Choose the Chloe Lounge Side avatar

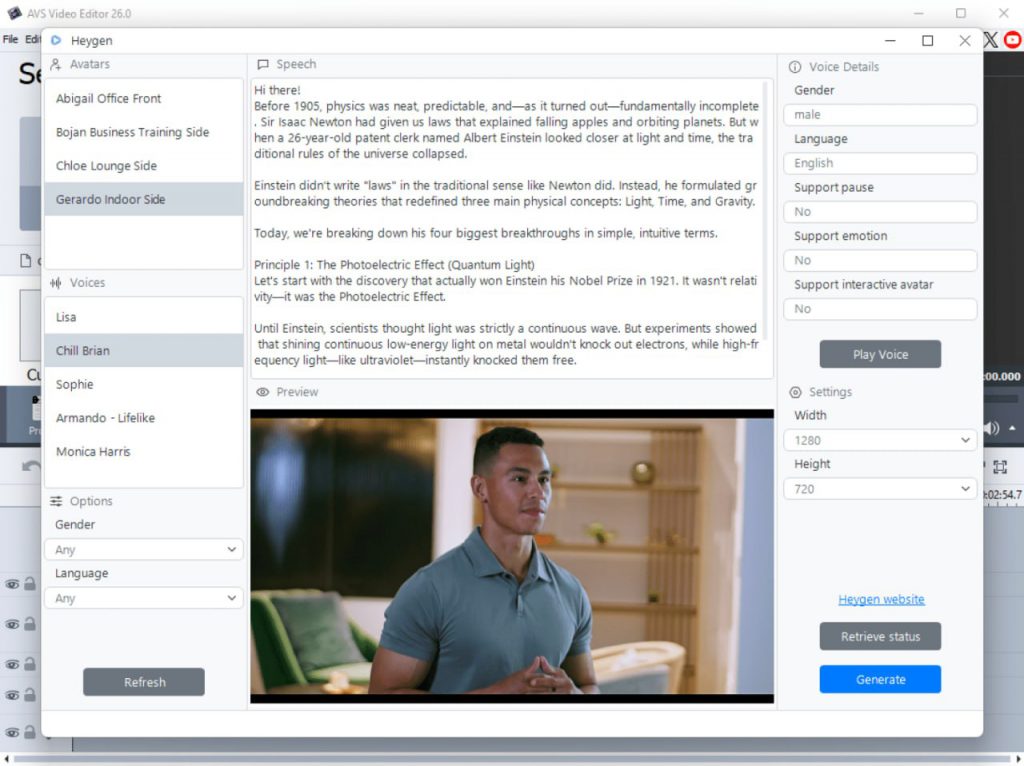144,166
